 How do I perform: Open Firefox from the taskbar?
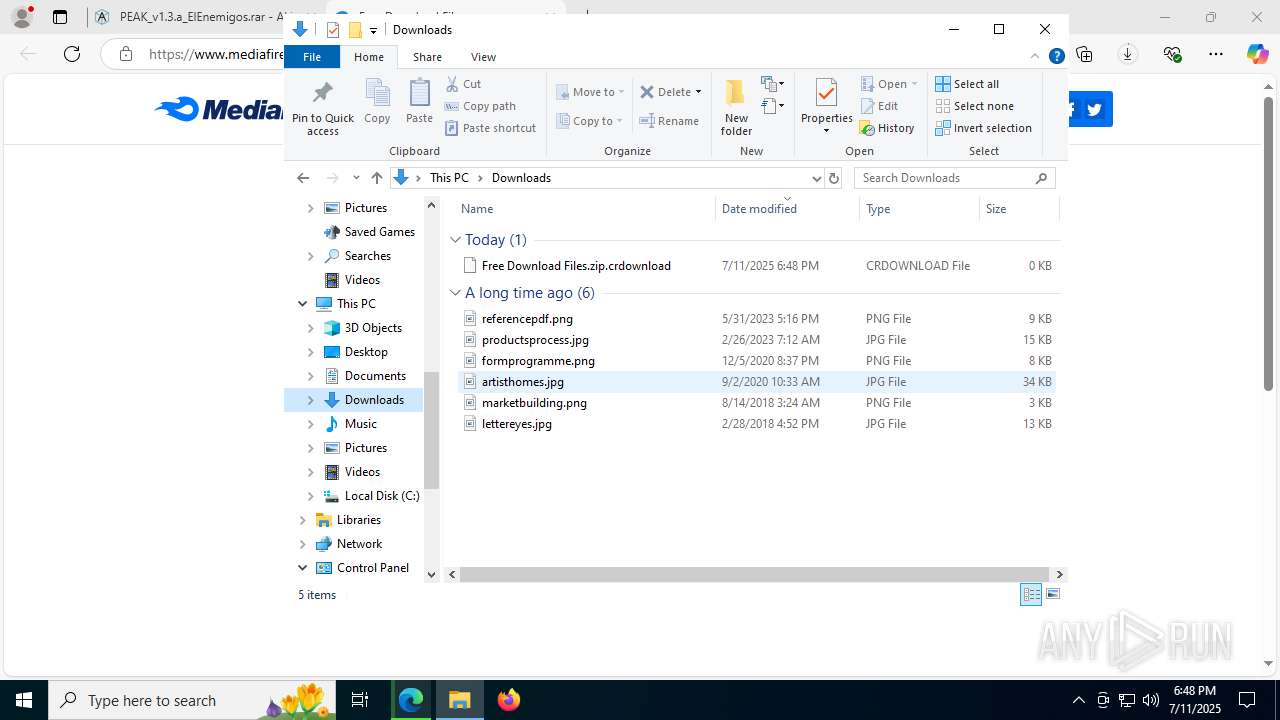(x=509, y=700)
